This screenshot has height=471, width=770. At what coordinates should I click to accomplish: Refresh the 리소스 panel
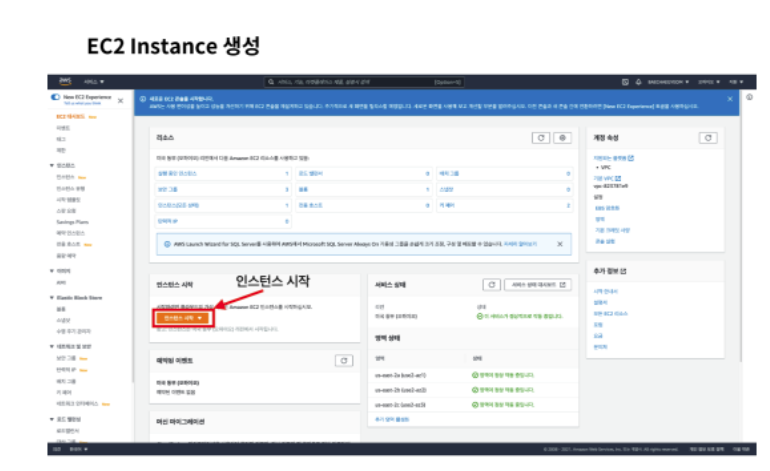541,138
